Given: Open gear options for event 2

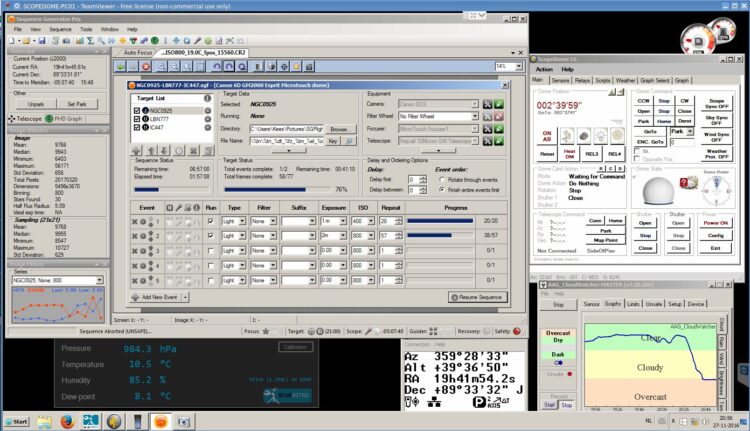Looking at the screenshot, I should click(x=143, y=236).
